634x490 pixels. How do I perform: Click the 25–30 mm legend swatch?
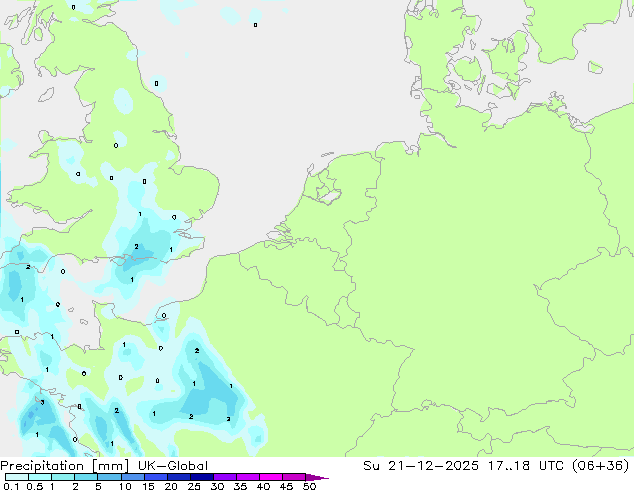201,477
